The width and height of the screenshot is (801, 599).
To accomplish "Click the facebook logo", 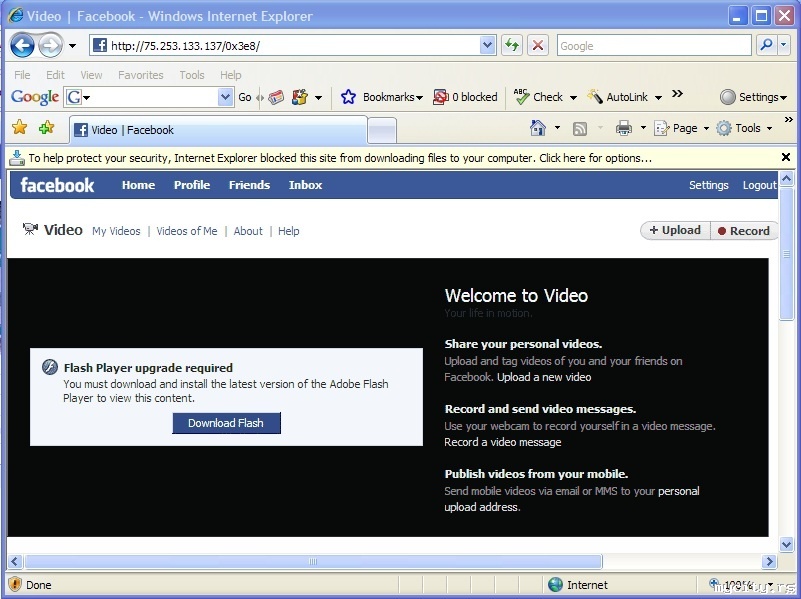I will (x=57, y=185).
